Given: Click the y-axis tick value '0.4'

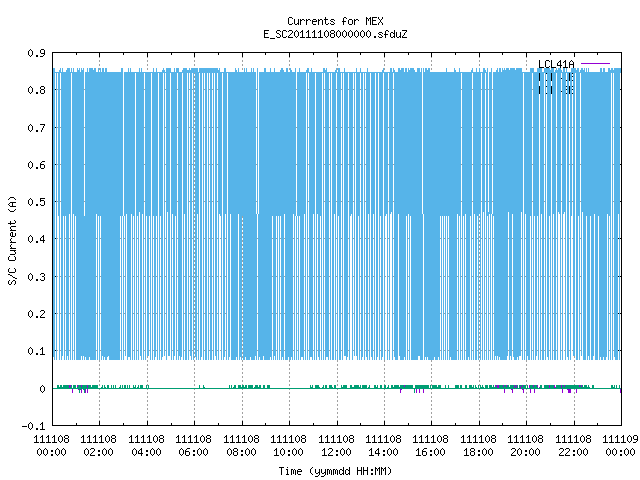Looking at the screenshot, I should tap(36, 239).
